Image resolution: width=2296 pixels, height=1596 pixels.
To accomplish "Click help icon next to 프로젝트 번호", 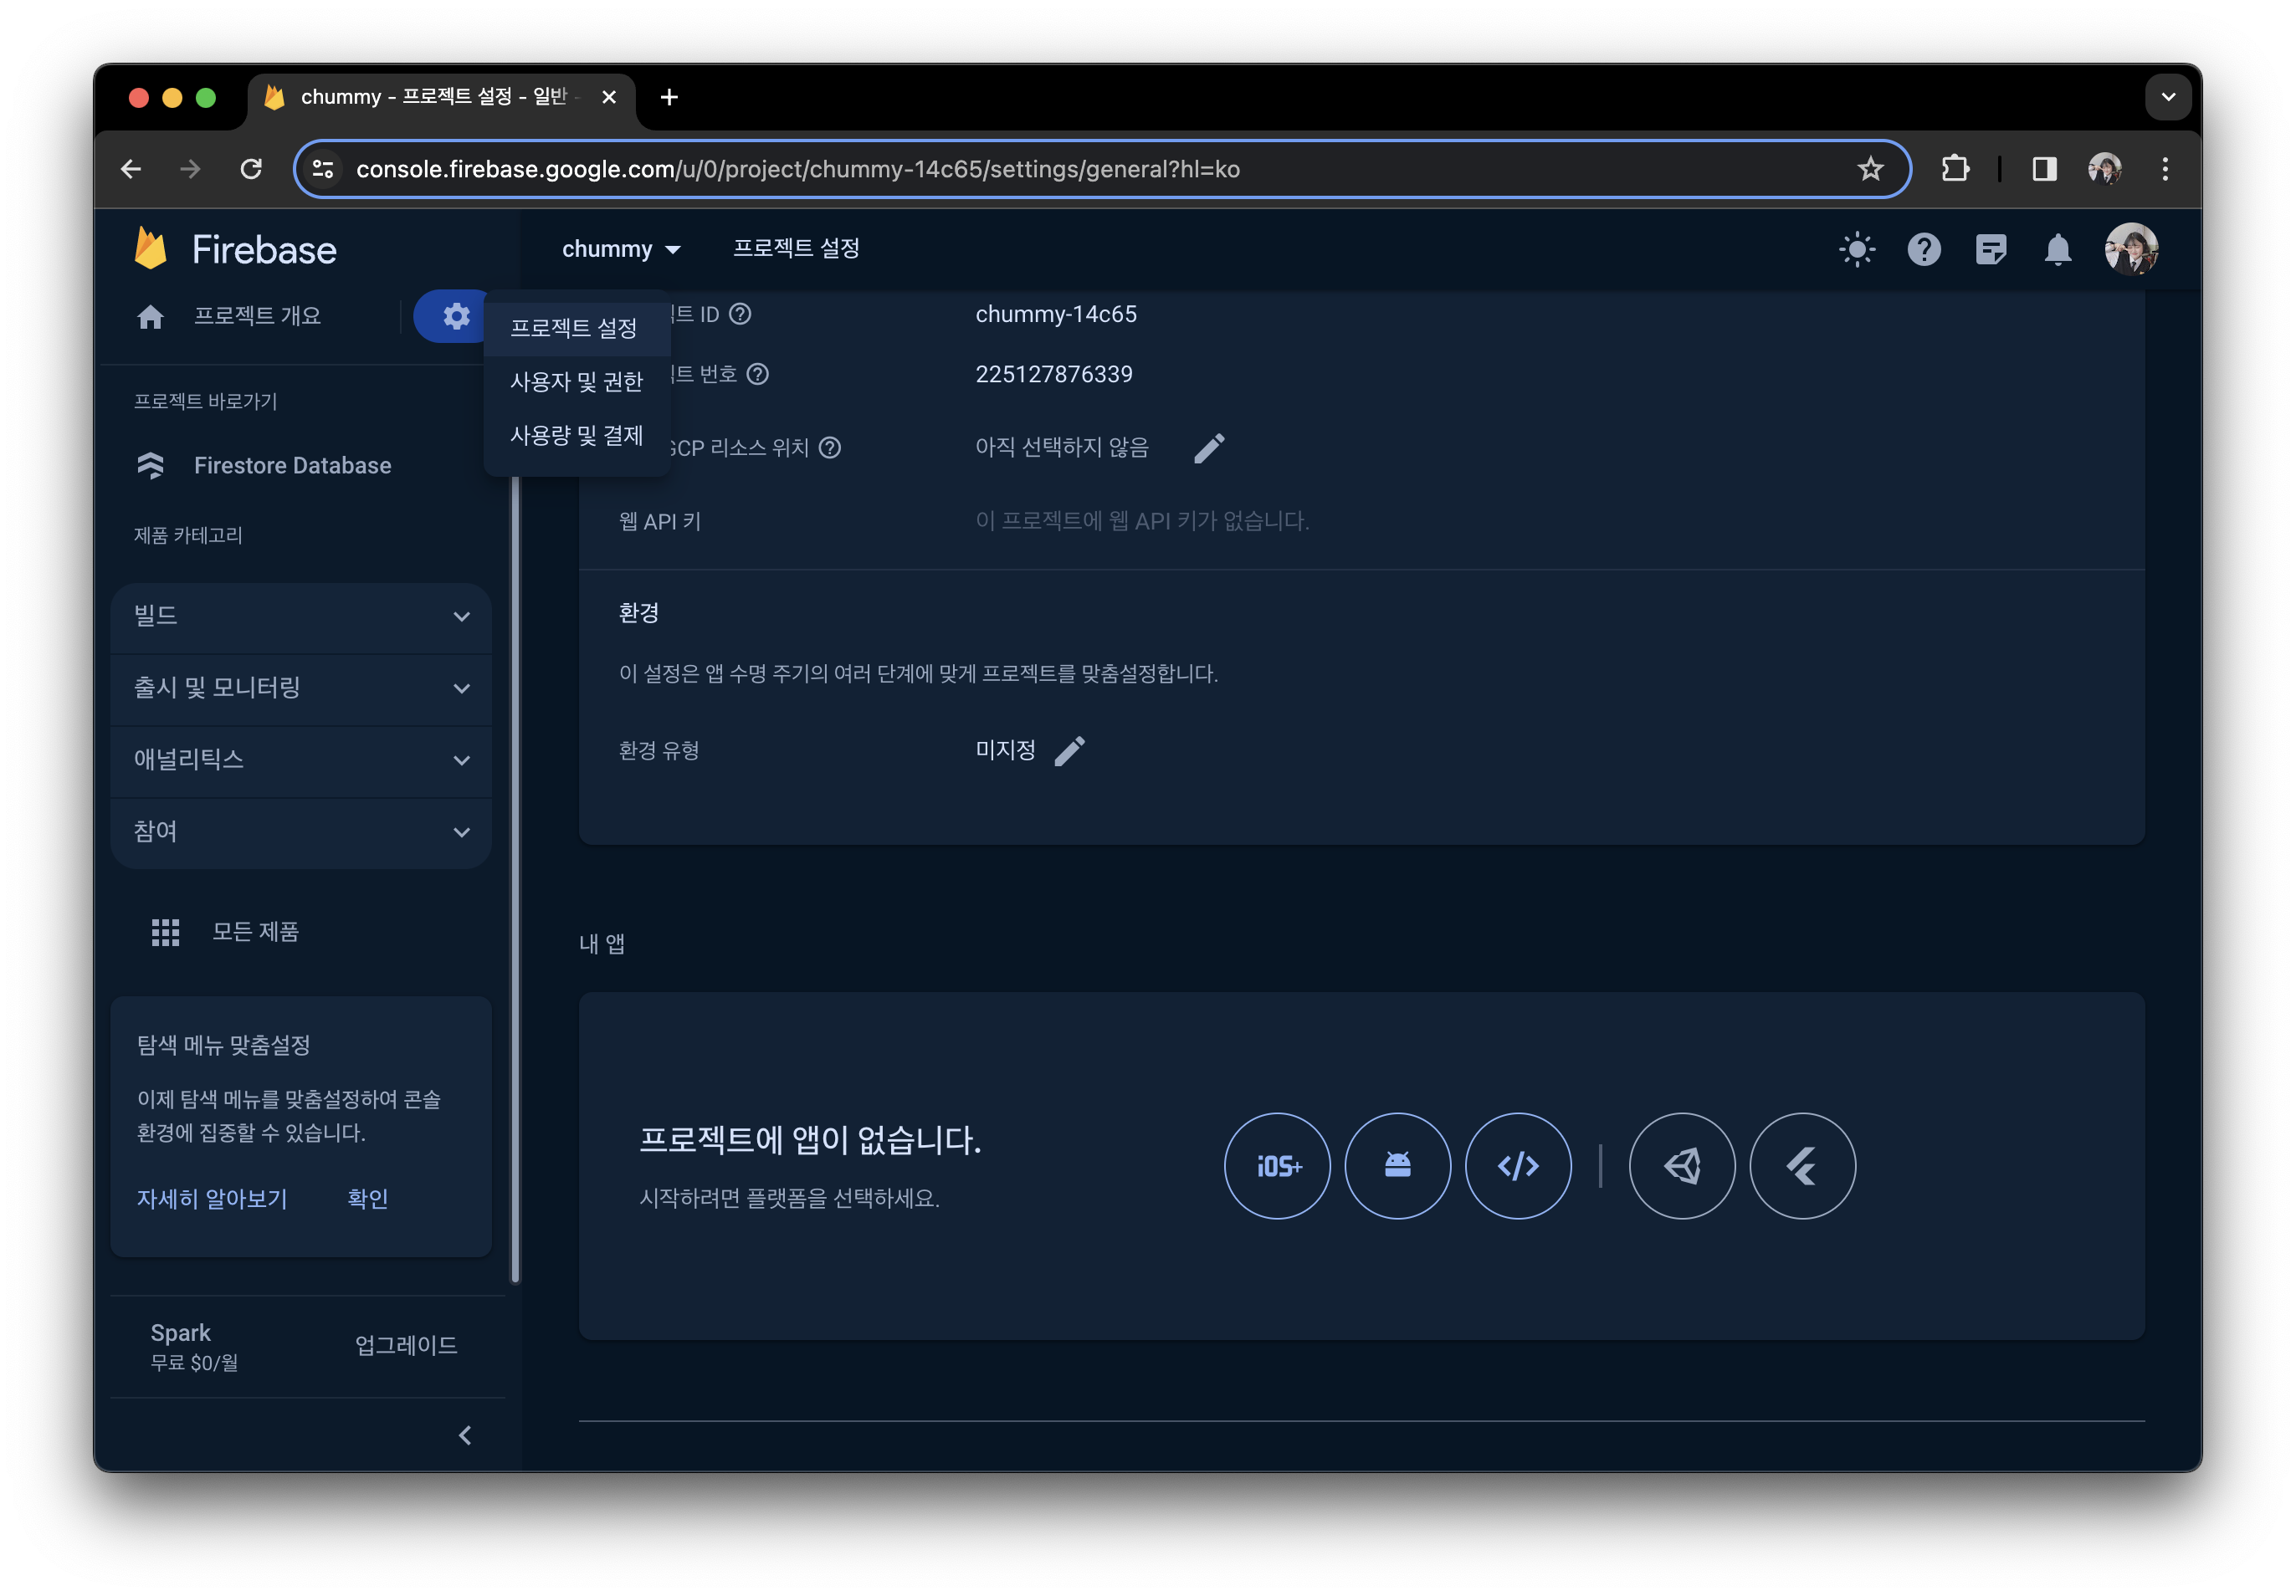I will tap(758, 374).
